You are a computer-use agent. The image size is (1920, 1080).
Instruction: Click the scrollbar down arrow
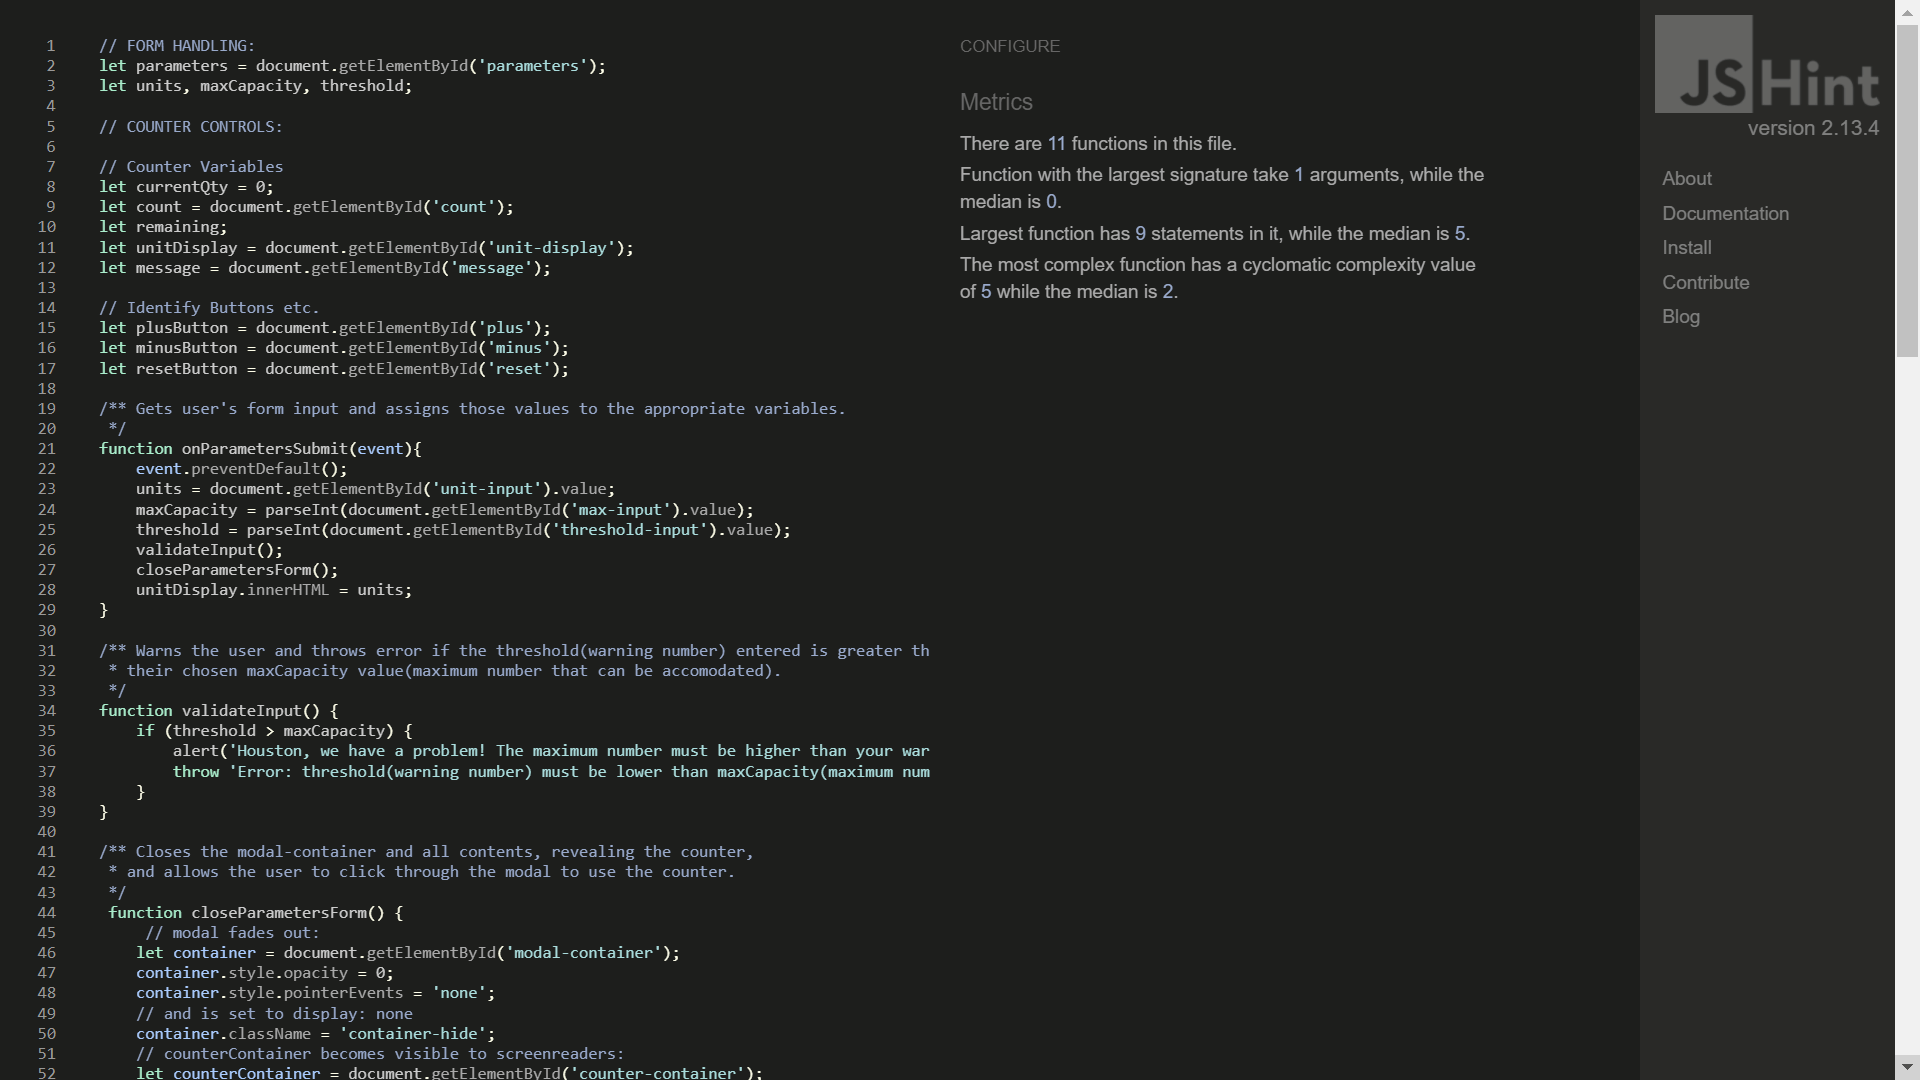pos(1907,1068)
